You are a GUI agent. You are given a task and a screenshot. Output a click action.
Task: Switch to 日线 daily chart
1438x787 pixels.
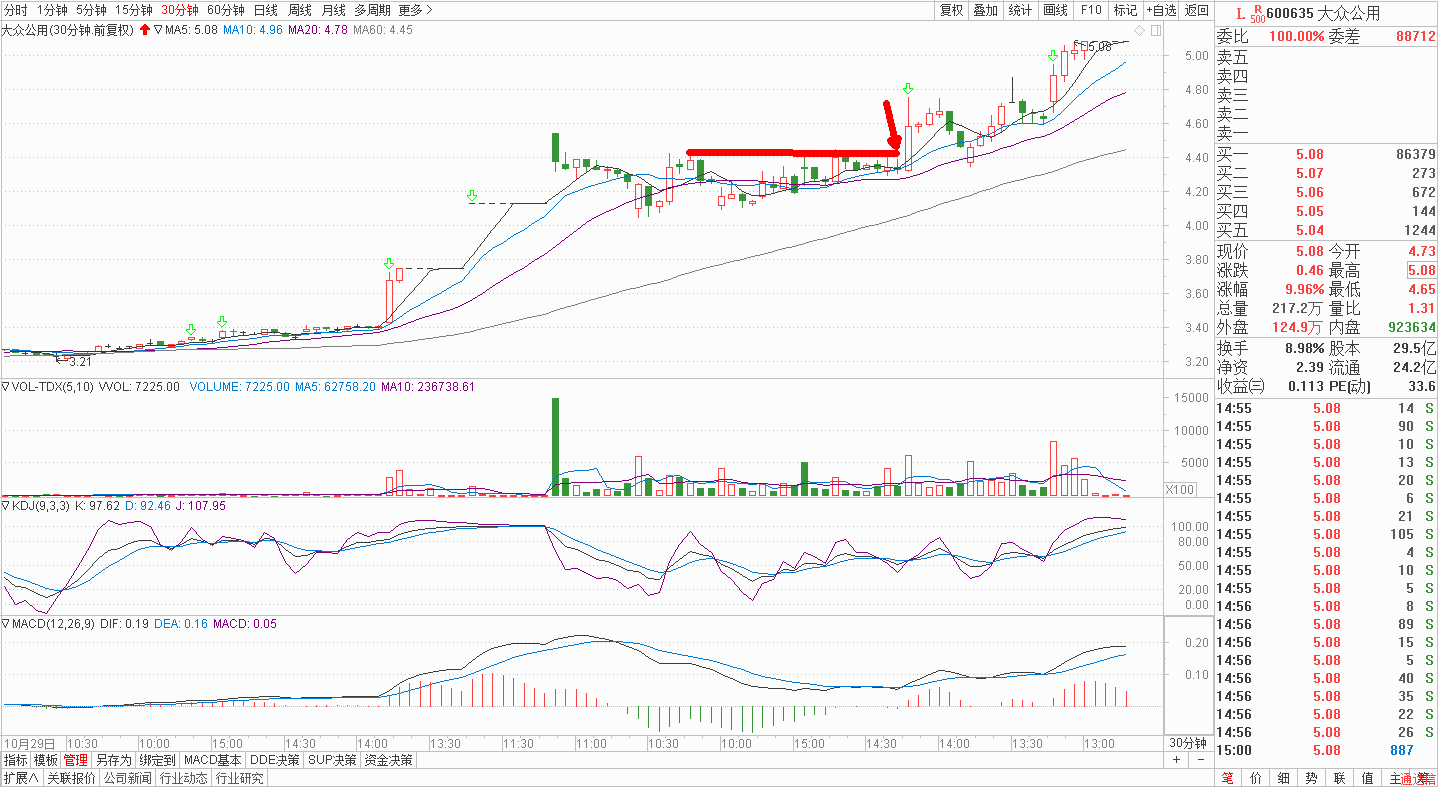265,10
